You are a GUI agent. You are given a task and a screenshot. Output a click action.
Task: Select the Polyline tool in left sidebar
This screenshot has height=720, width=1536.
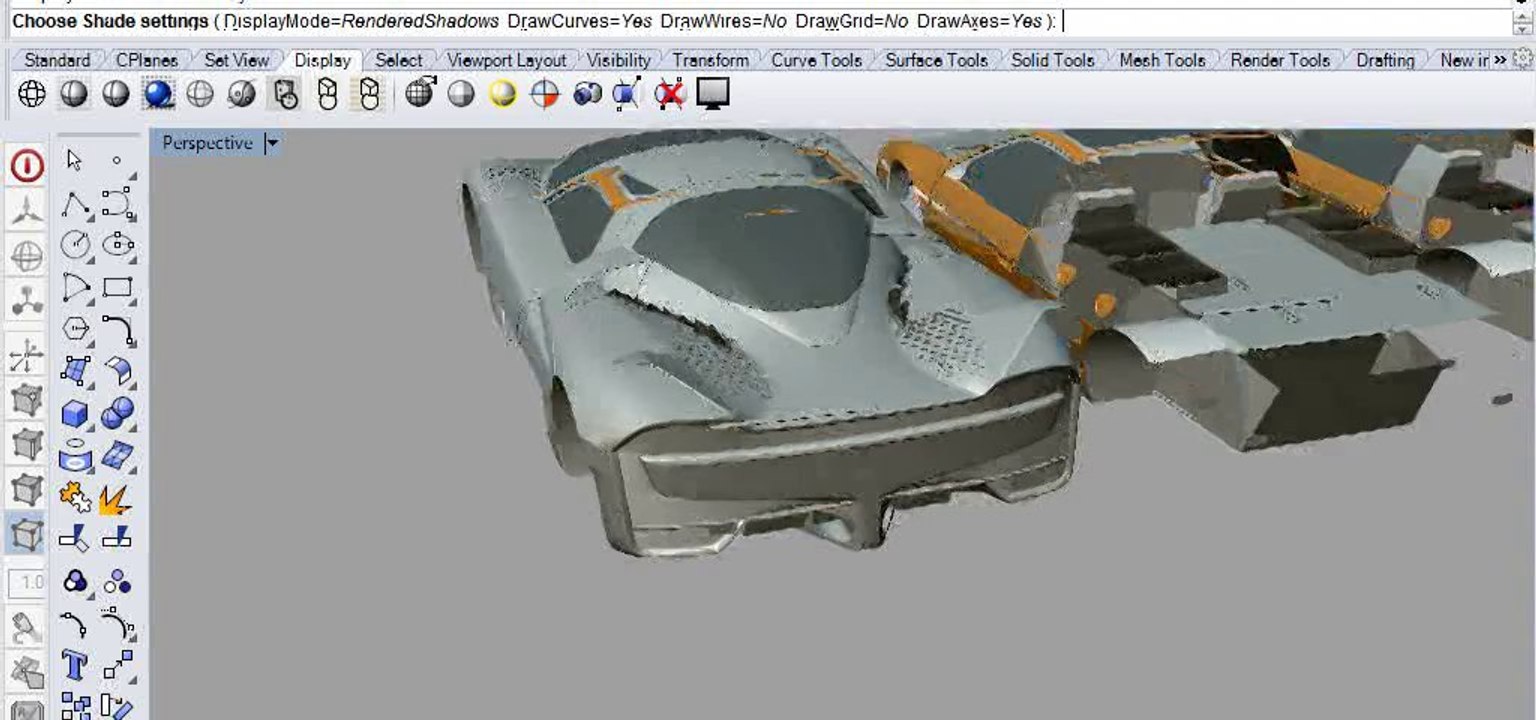click(75, 204)
